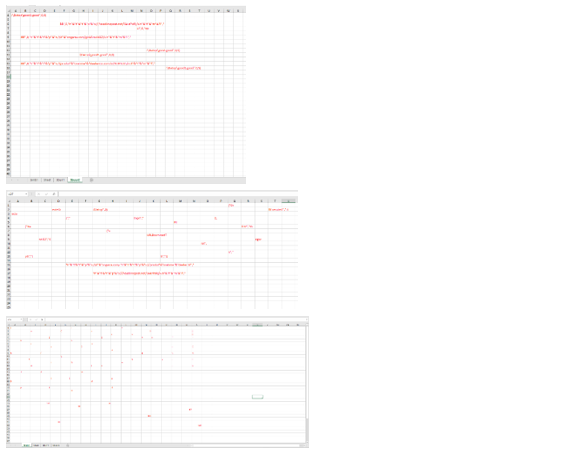Image resolution: width=578 pixels, height=459 pixels.
Task: Select column T header in top spreadsheet
Action: (x=199, y=11)
